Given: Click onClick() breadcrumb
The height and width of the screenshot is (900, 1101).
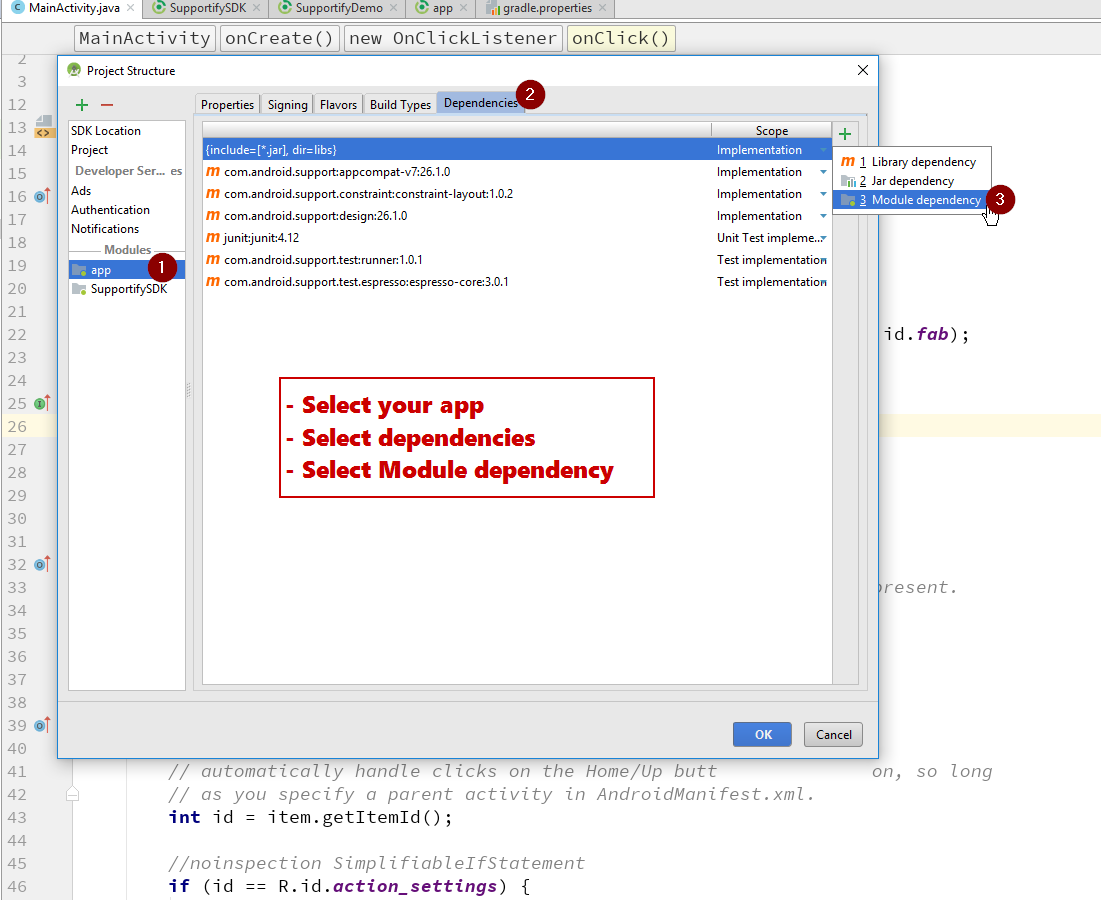Looking at the screenshot, I should tap(621, 38).
